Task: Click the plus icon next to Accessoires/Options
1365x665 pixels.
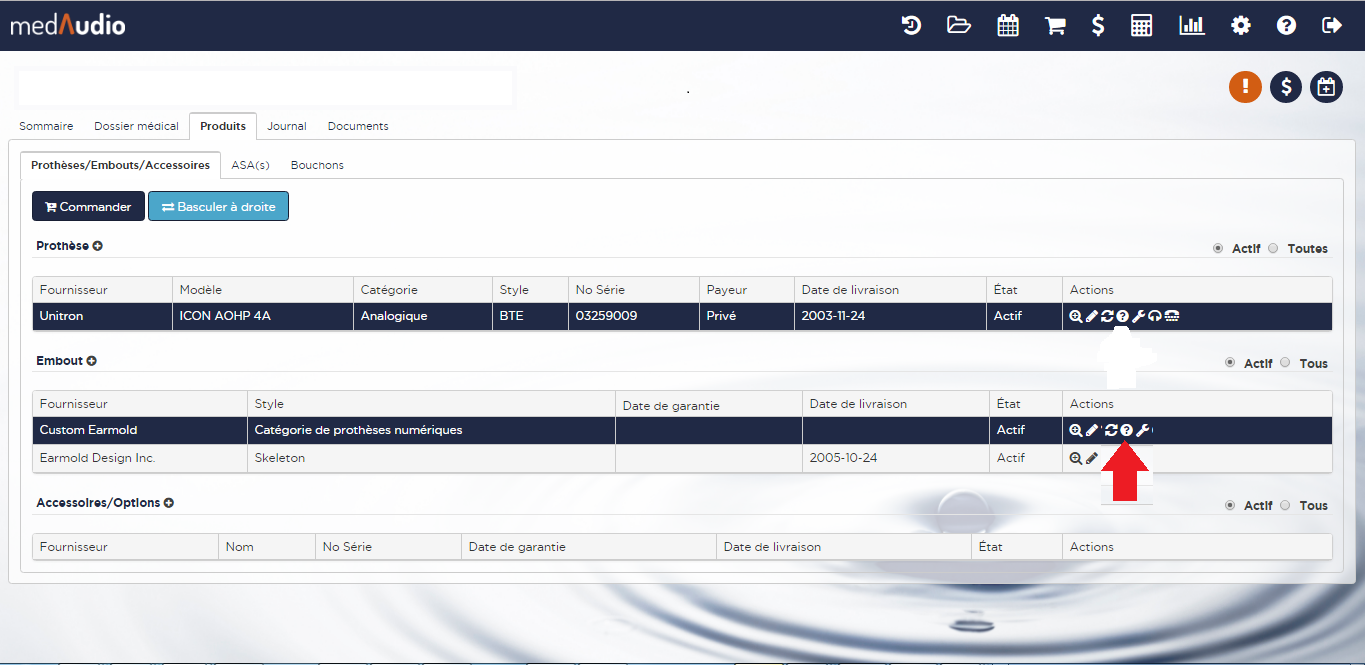Action: 169,503
